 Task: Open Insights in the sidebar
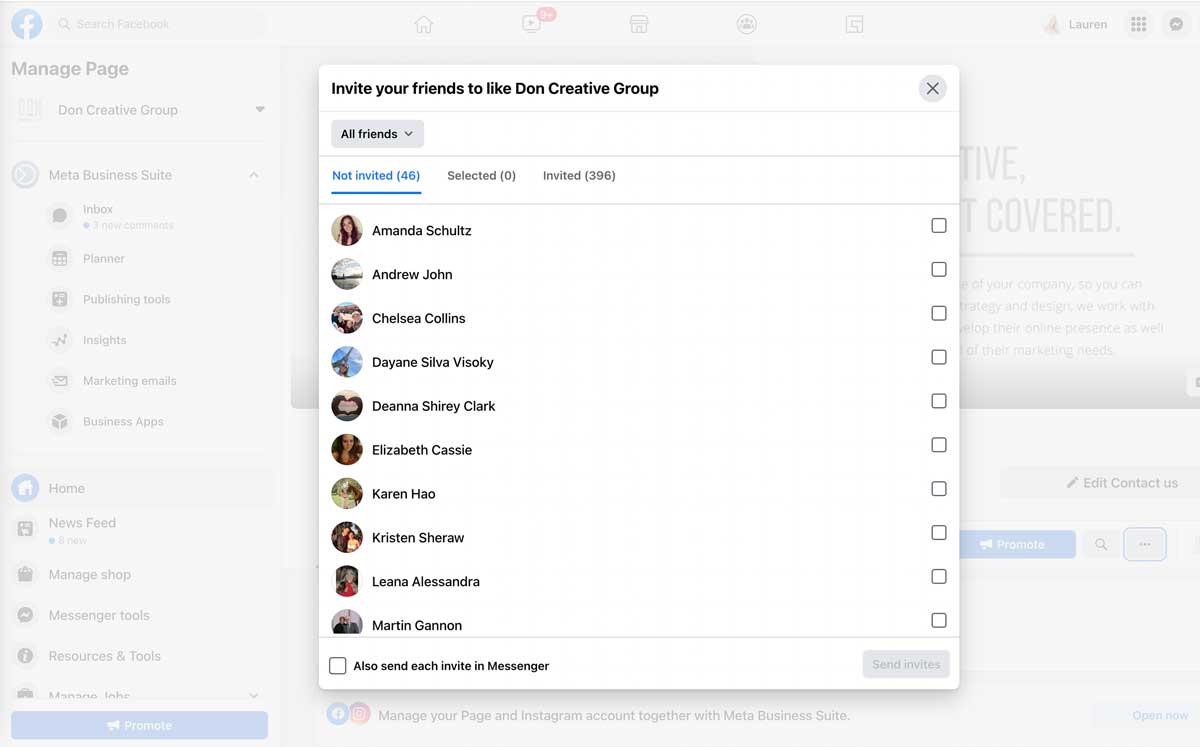[x=105, y=340]
